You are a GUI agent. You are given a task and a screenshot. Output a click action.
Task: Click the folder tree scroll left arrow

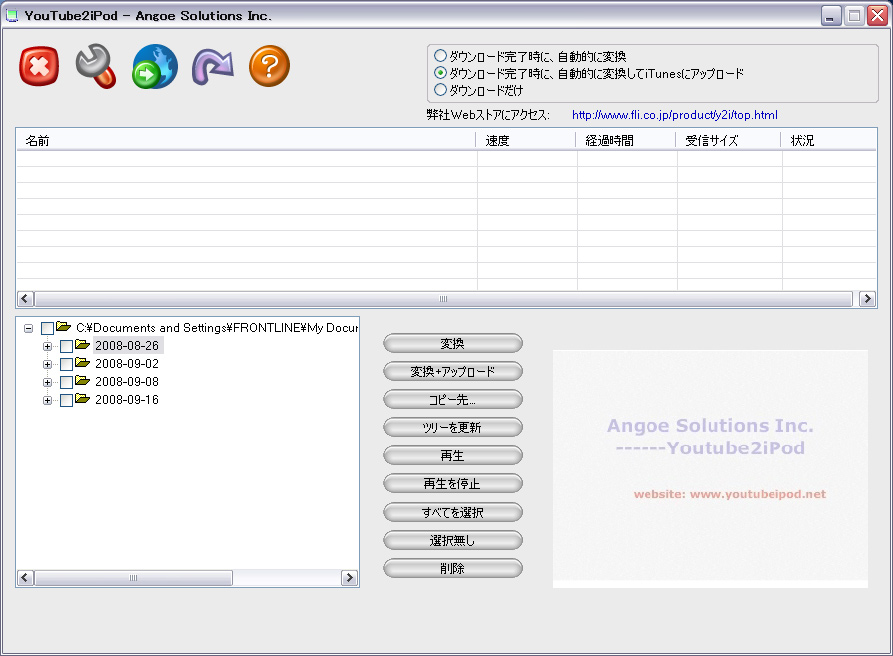(x=25, y=578)
